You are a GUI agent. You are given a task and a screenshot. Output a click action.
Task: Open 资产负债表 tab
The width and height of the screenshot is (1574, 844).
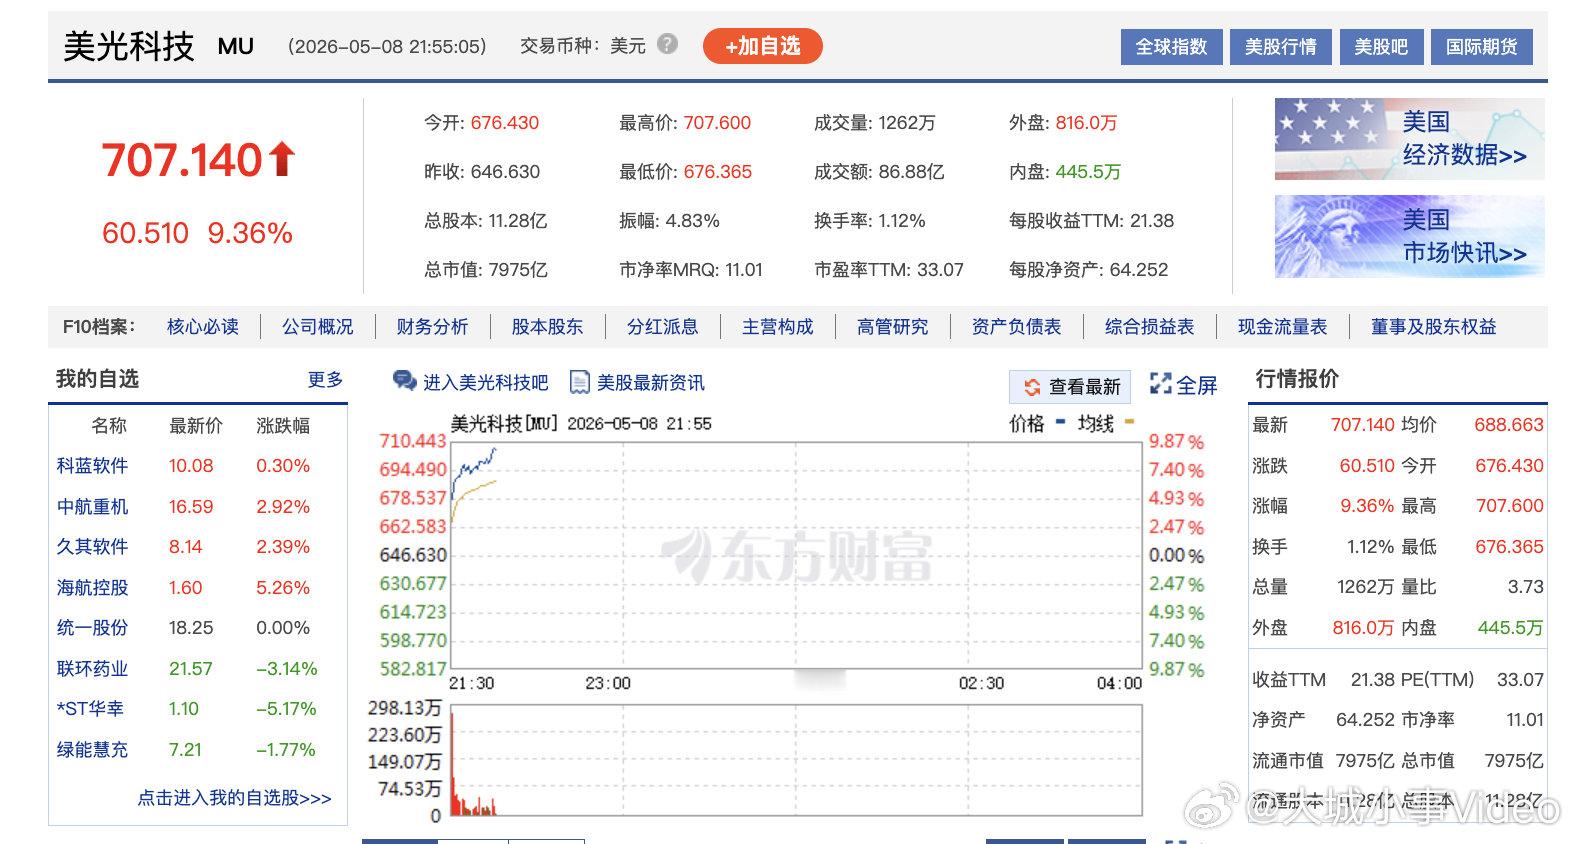pyautogui.click(x=1017, y=327)
